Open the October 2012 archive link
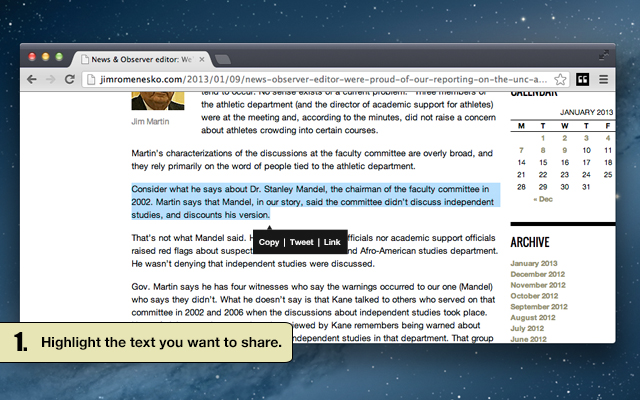The image size is (640, 400). click(x=534, y=296)
